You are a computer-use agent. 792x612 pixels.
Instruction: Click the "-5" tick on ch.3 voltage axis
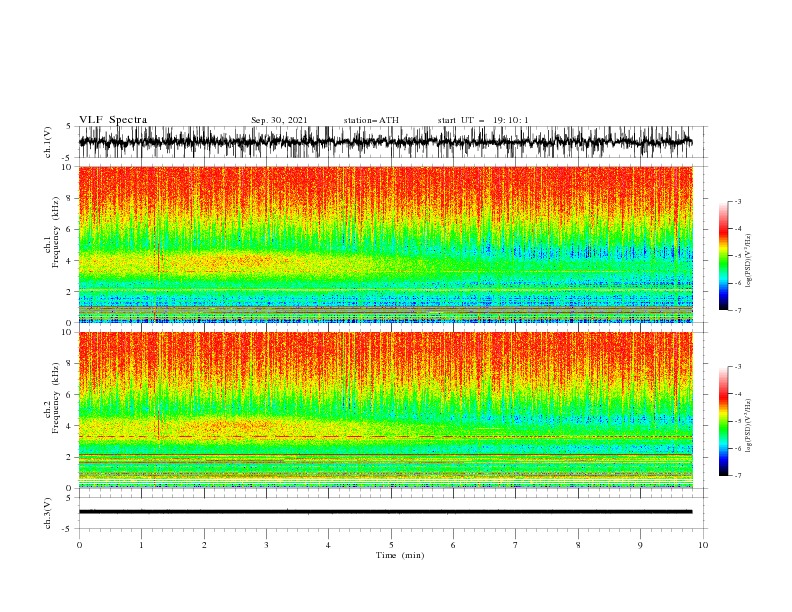[x=68, y=529]
